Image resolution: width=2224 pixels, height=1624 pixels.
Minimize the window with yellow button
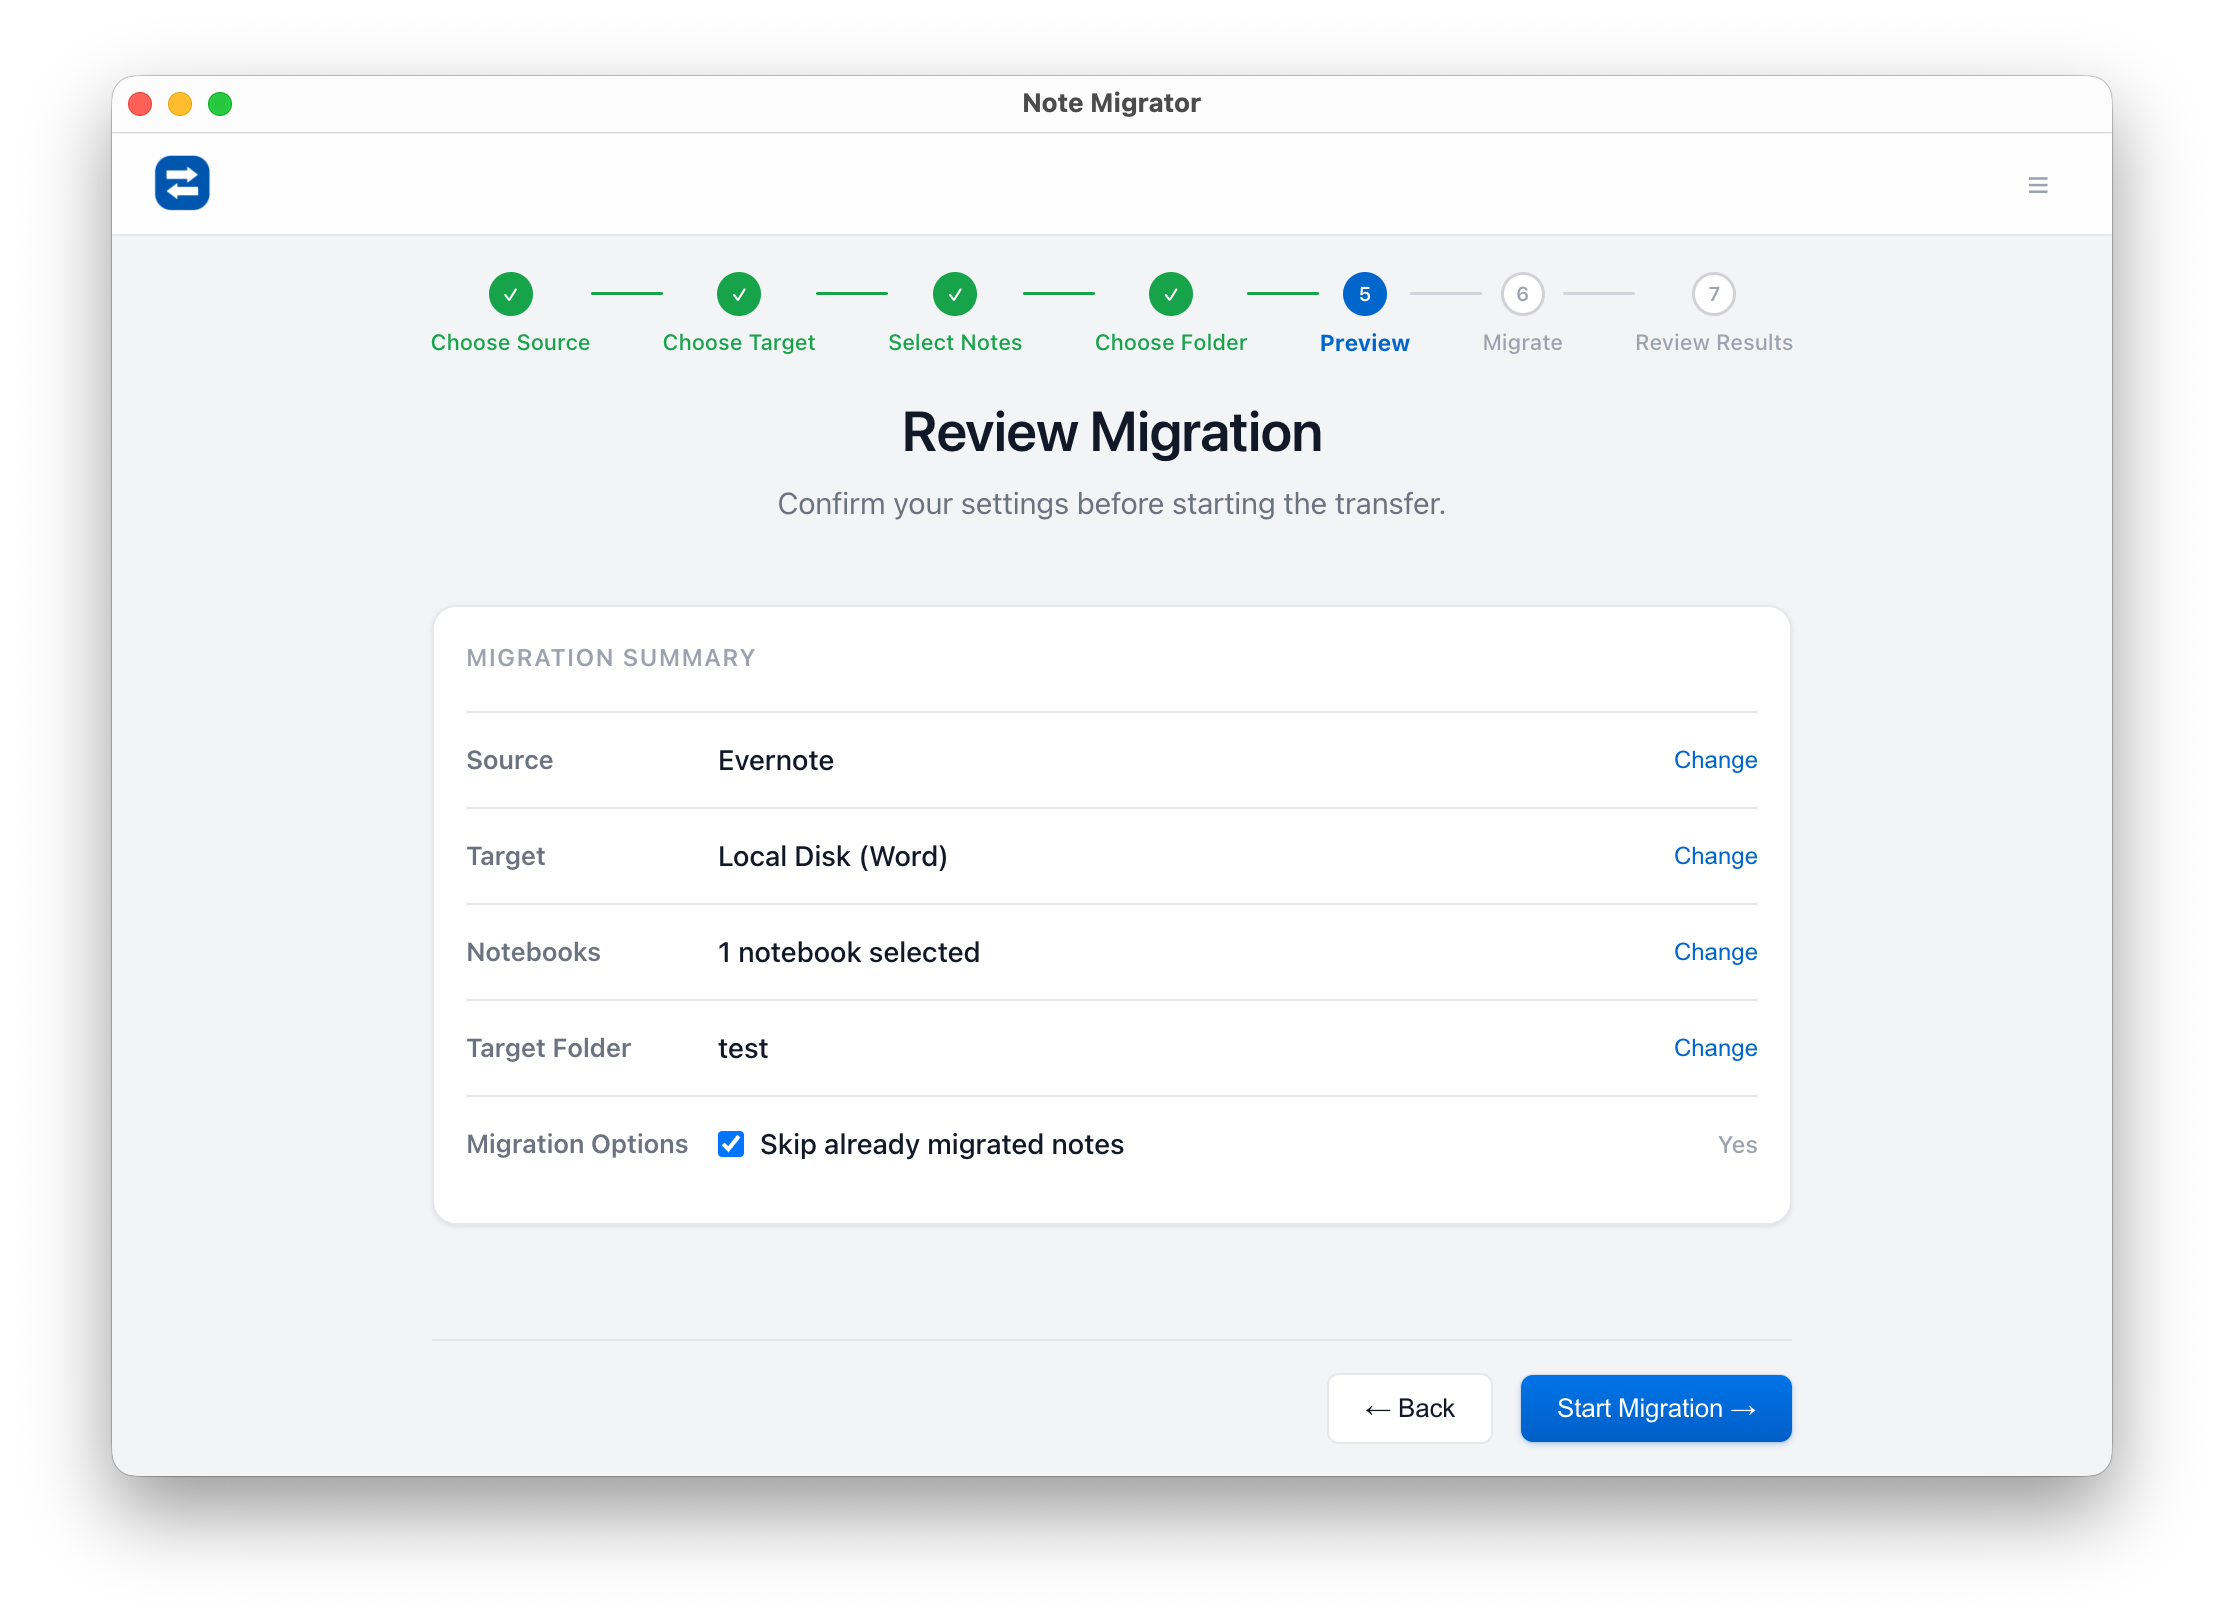tap(180, 104)
